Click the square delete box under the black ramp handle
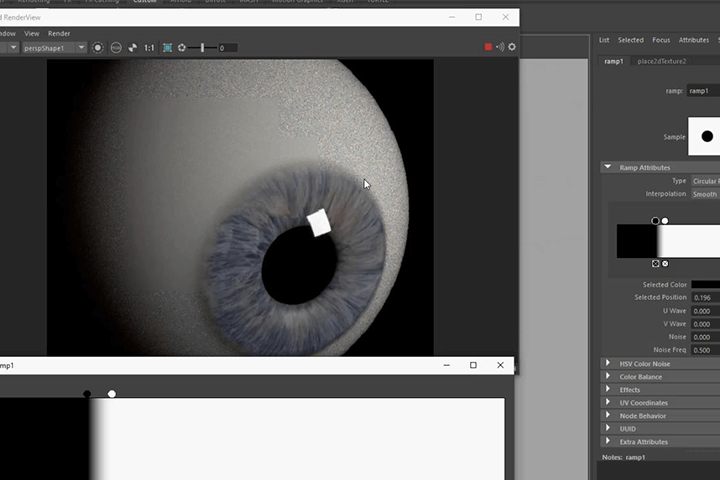Image resolution: width=720 pixels, height=480 pixels. tap(656, 264)
